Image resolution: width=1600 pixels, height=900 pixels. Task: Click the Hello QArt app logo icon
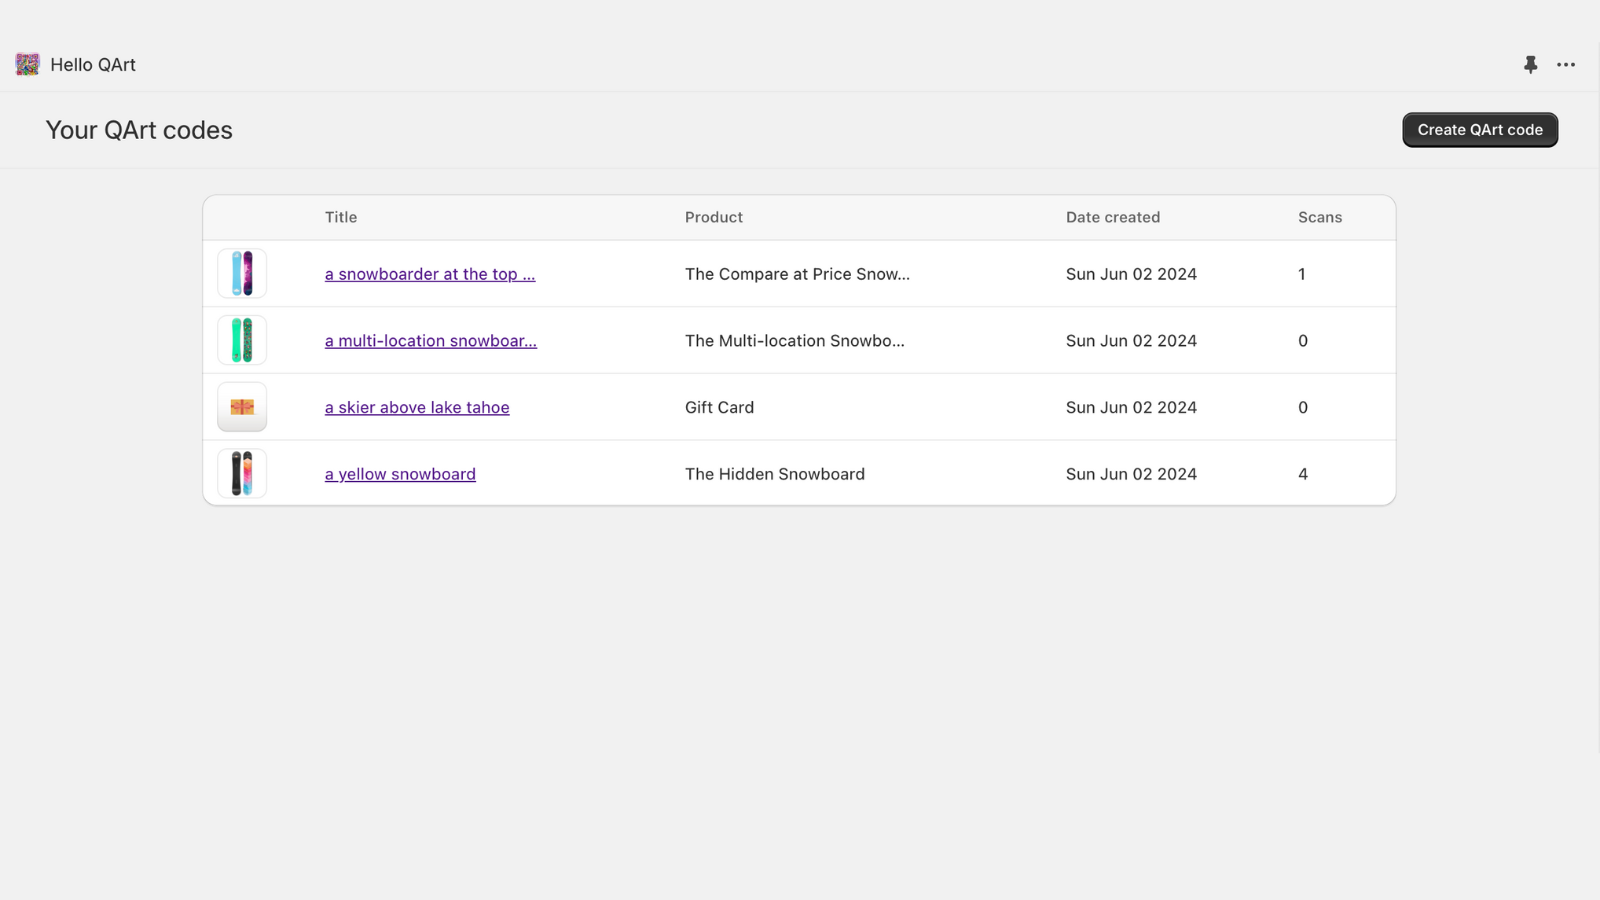(27, 64)
